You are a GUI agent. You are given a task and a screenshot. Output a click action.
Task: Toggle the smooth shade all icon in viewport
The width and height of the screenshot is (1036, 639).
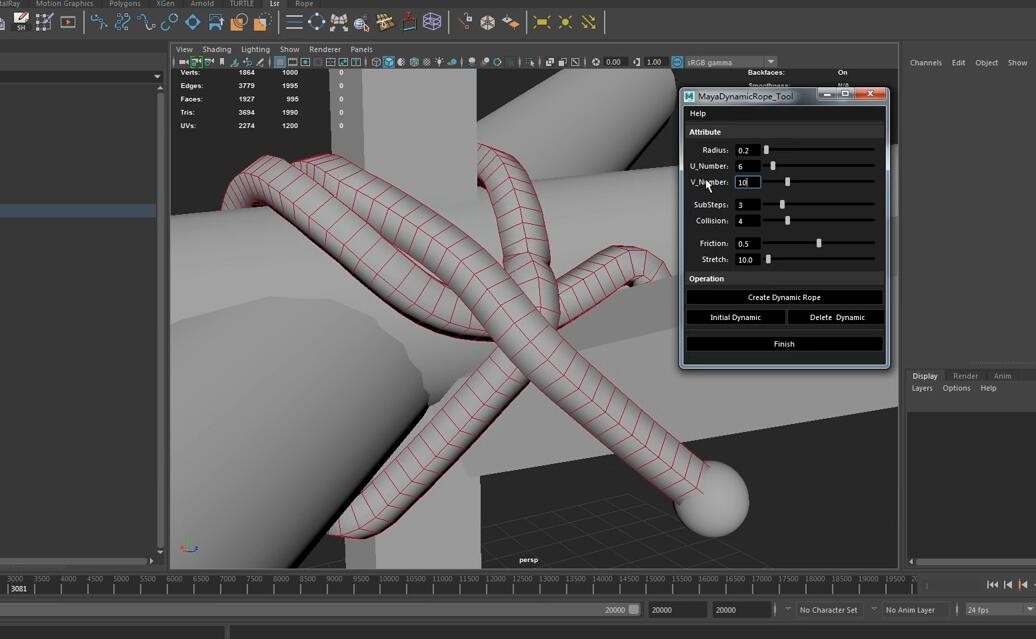[388, 62]
